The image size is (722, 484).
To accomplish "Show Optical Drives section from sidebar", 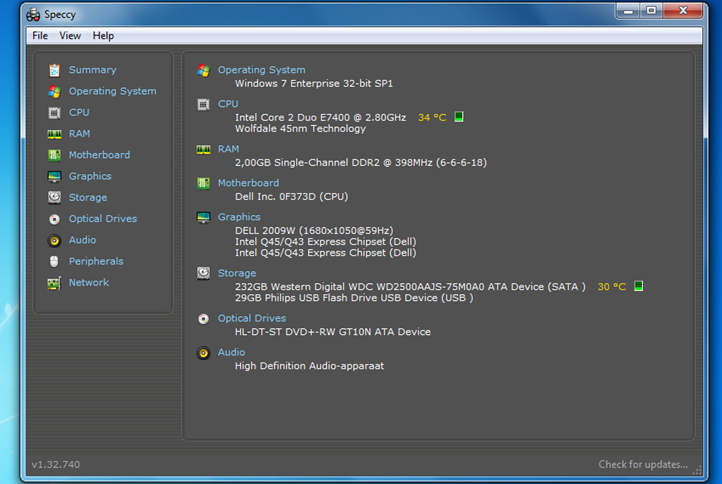I will (x=103, y=219).
